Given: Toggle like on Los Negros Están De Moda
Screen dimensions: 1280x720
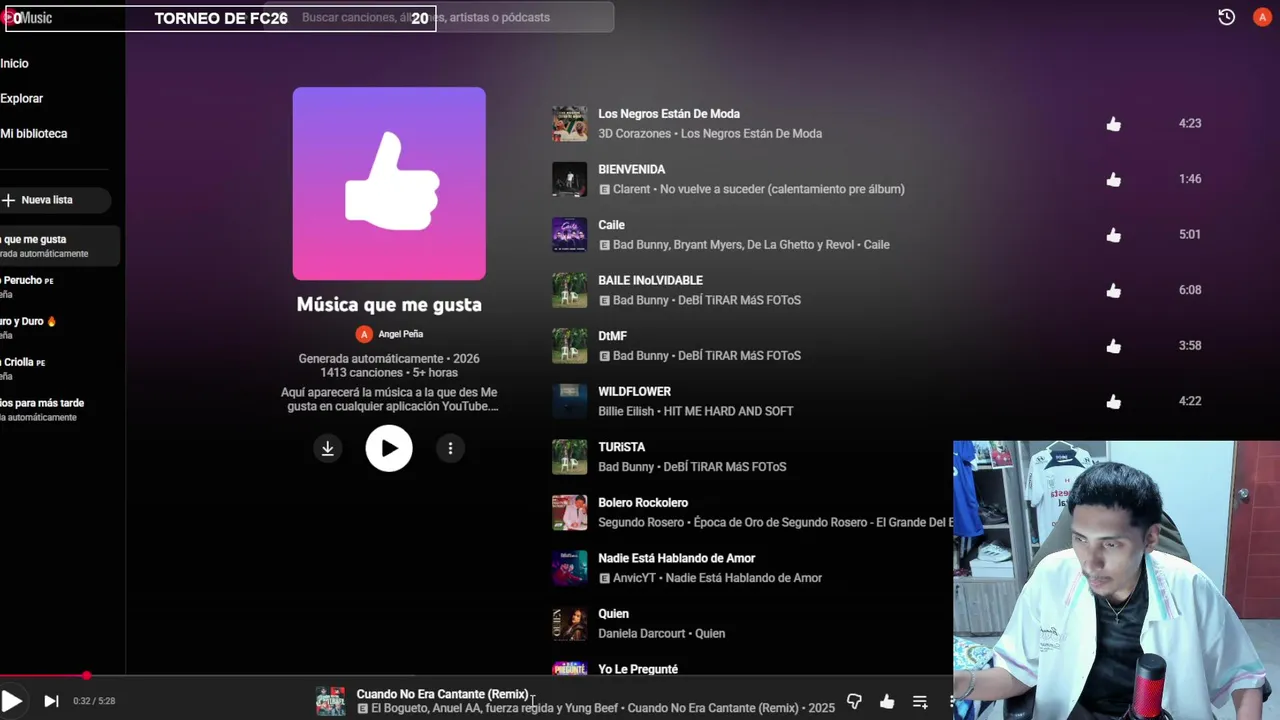Looking at the screenshot, I should pyautogui.click(x=1113, y=124).
